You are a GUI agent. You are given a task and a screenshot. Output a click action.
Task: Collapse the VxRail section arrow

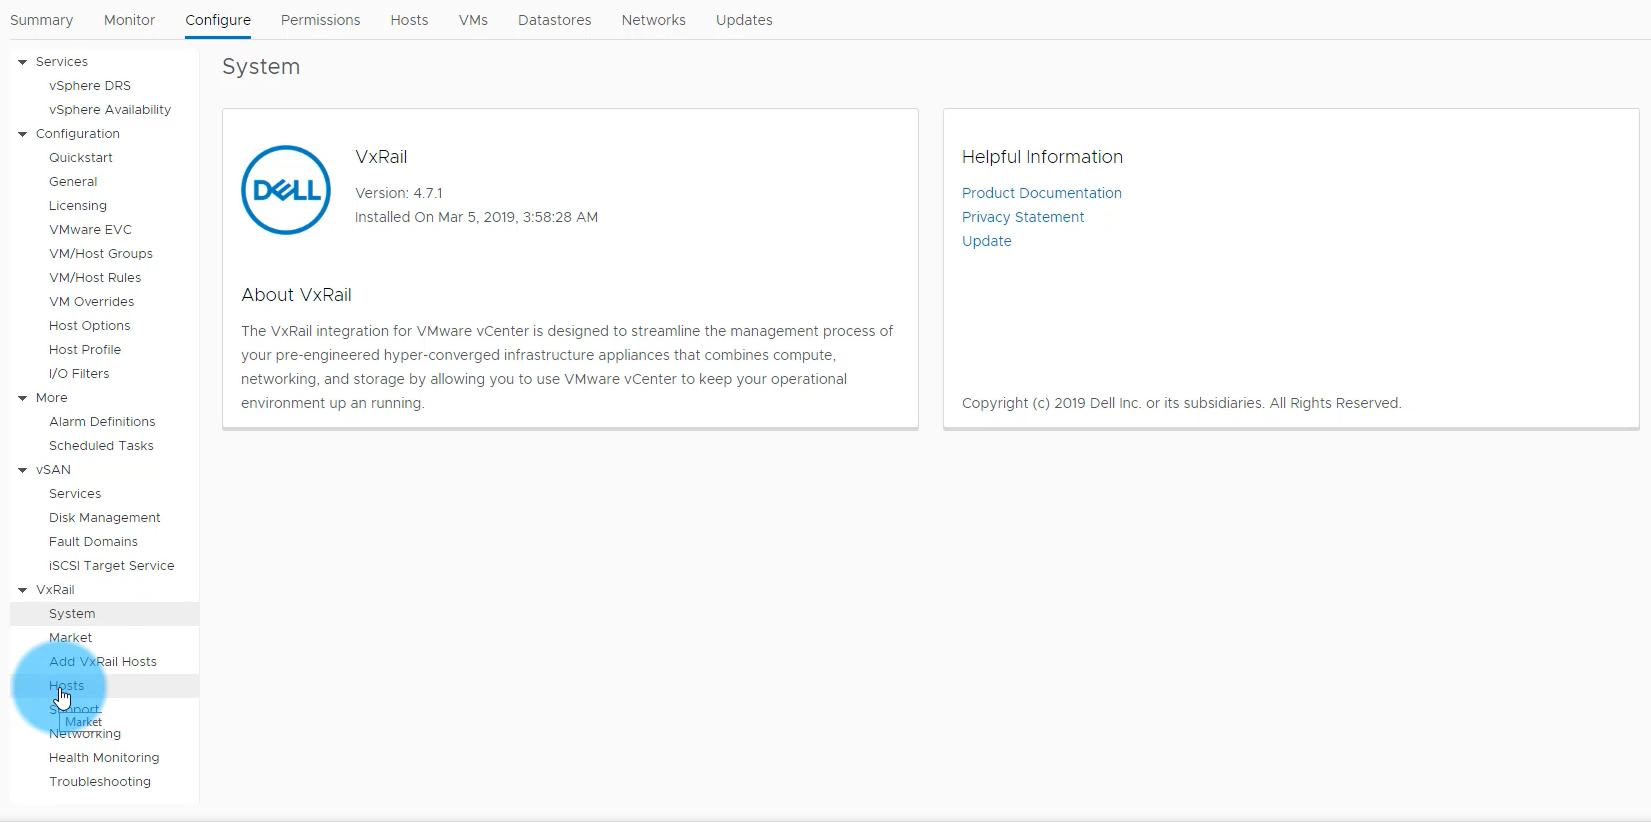pyautogui.click(x=22, y=590)
